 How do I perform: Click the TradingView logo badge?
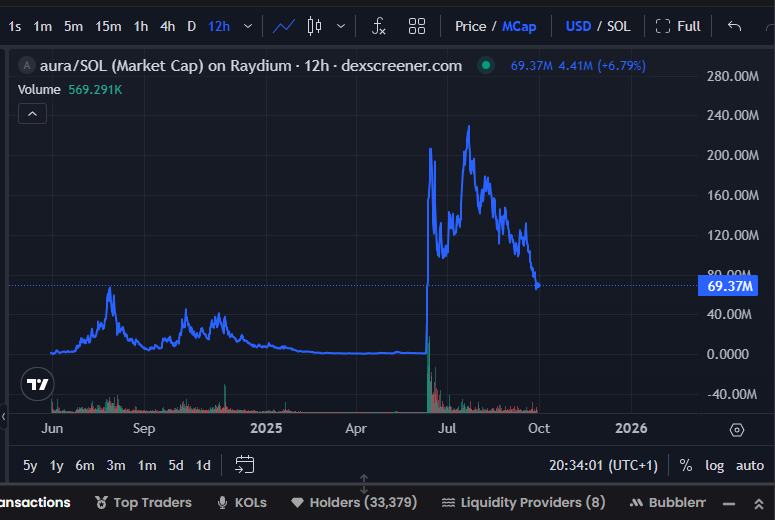coord(38,384)
